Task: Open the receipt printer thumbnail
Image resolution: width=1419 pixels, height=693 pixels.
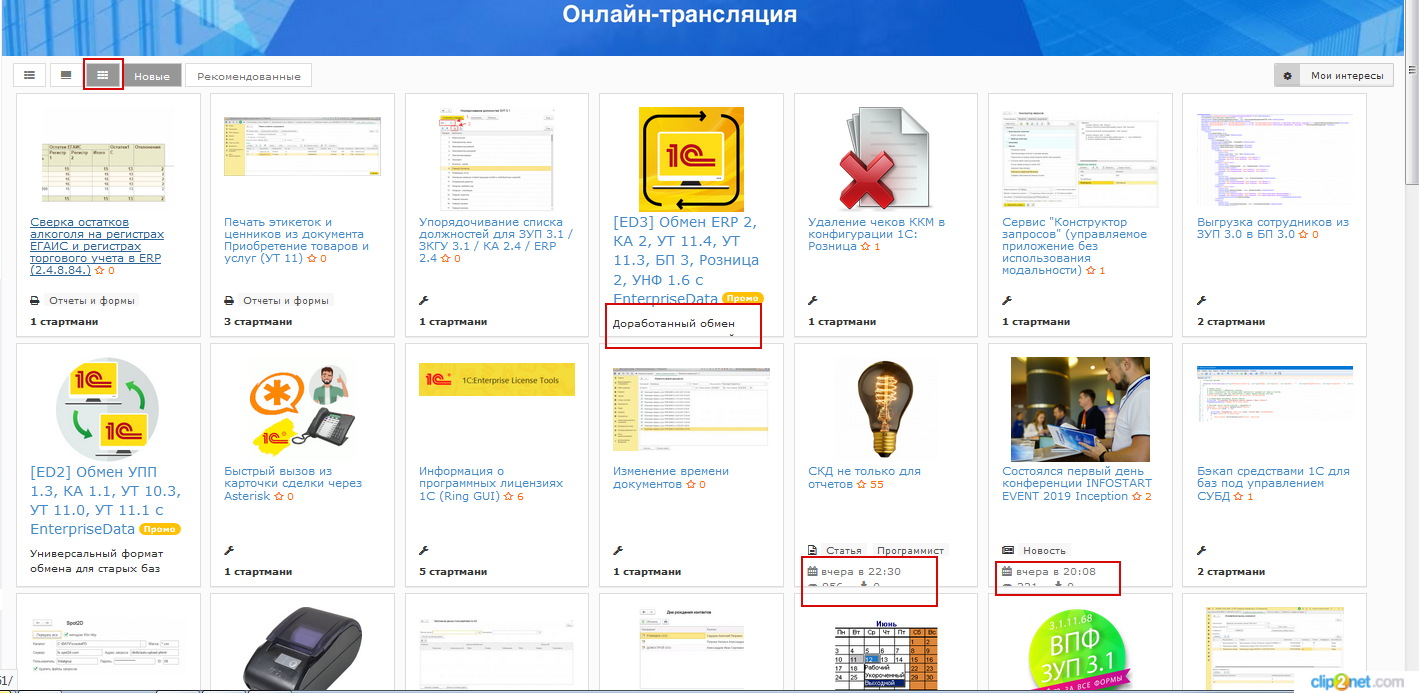Action: (303, 649)
